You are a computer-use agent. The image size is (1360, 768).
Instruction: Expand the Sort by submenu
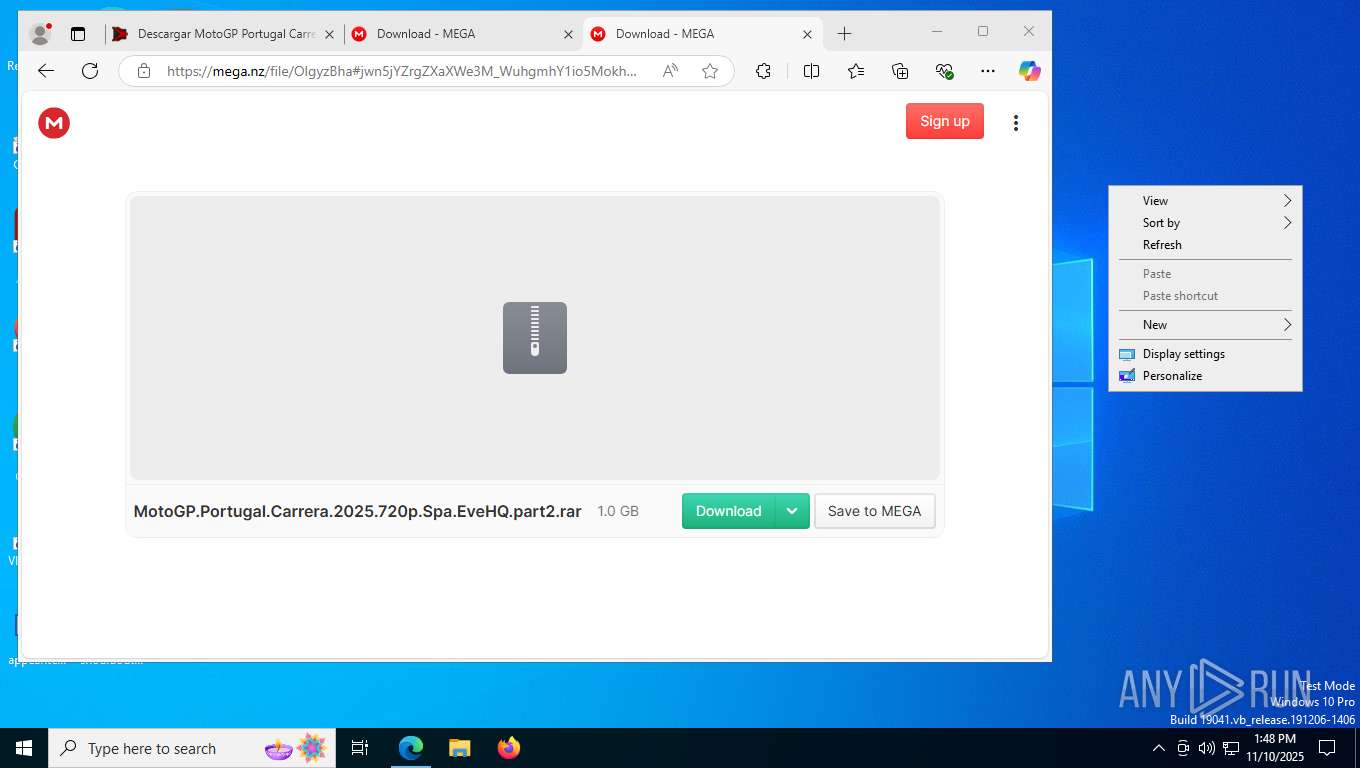pos(1205,223)
